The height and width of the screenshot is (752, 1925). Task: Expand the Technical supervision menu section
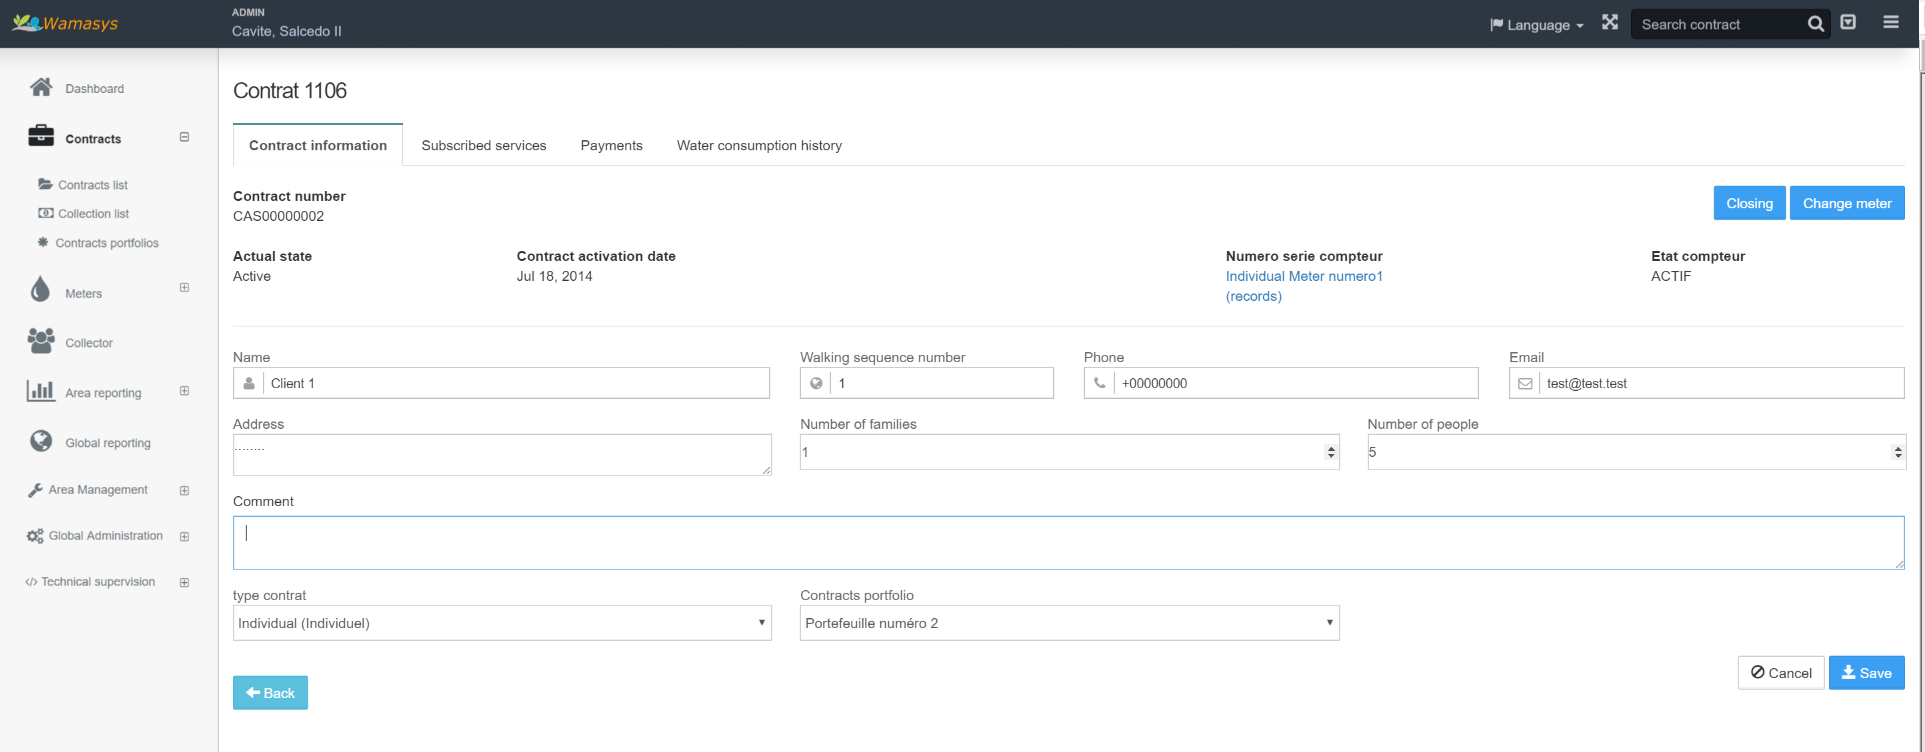pyautogui.click(x=184, y=582)
